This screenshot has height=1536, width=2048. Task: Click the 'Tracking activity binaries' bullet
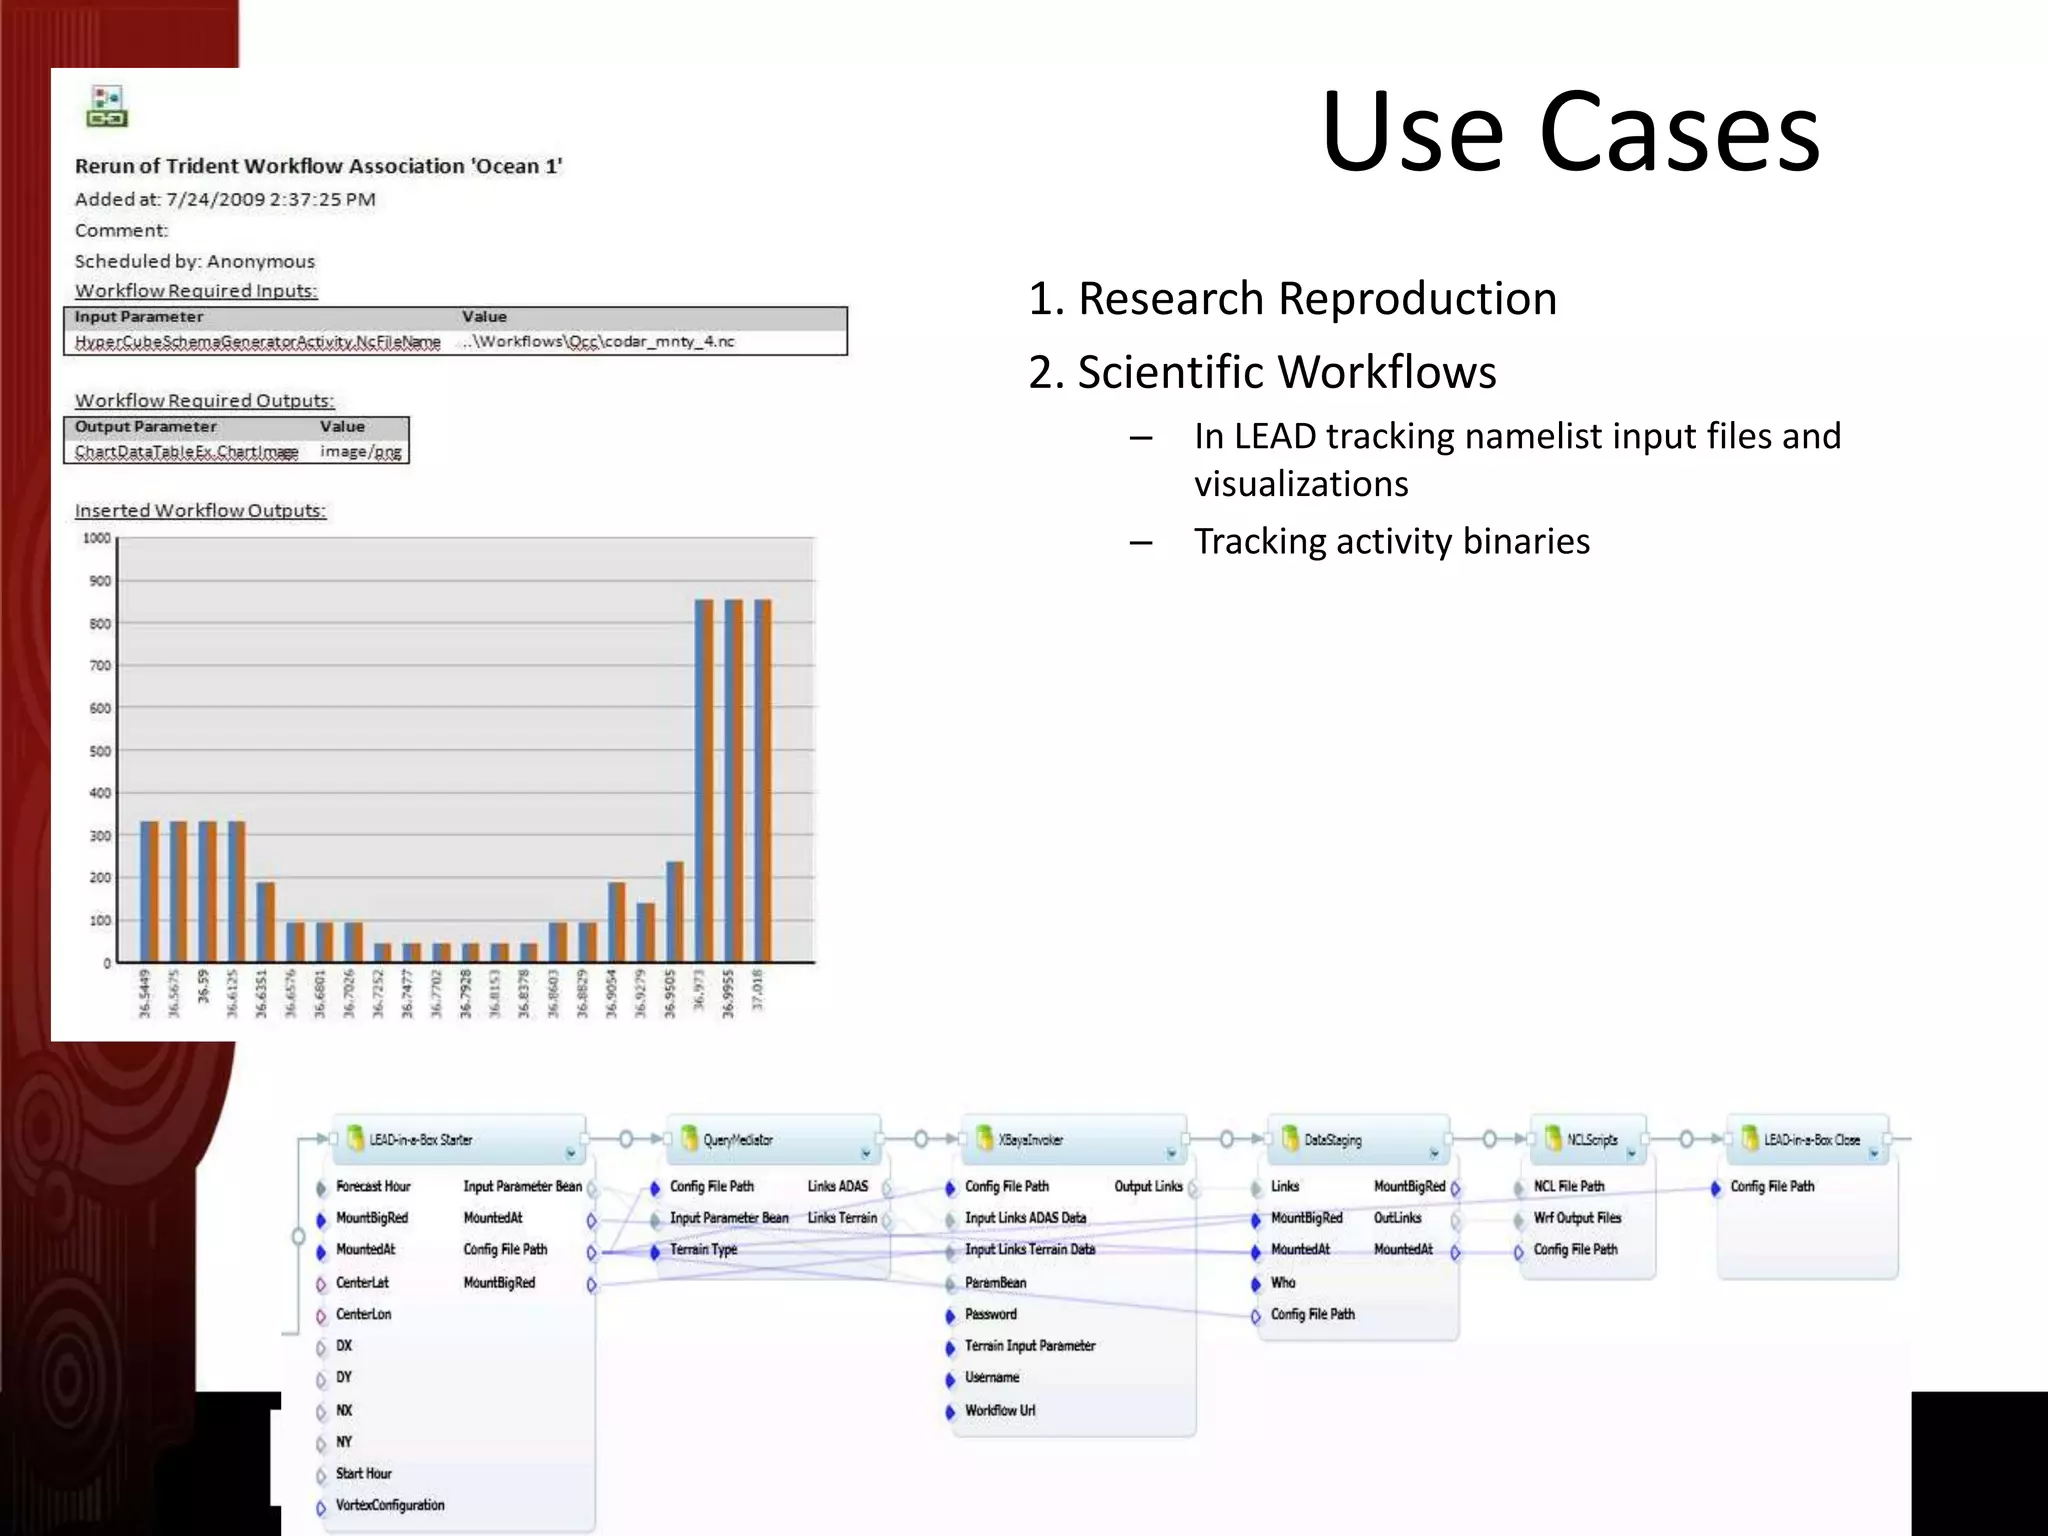[x=1392, y=541]
